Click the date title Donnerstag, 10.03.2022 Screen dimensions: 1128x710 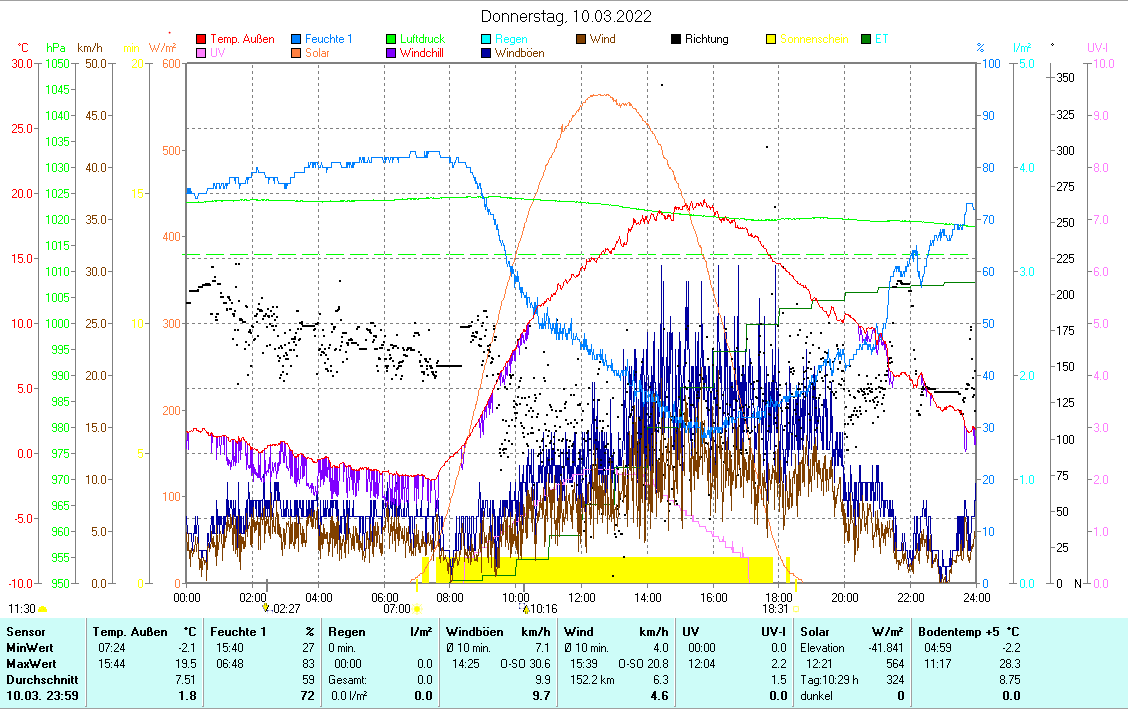pyautogui.click(x=565, y=16)
